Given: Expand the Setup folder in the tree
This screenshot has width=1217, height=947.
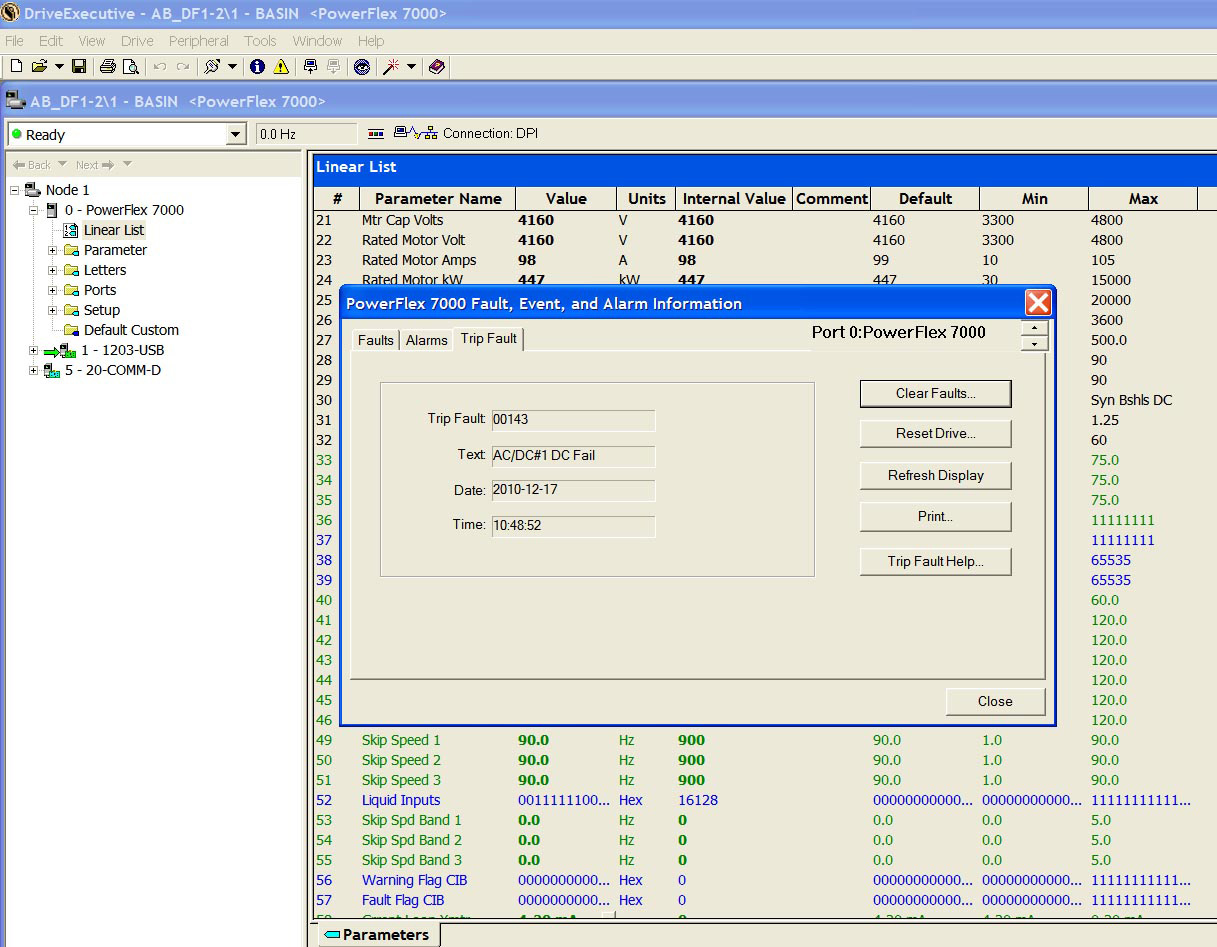Looking at the screenshot, I should 53,310.
